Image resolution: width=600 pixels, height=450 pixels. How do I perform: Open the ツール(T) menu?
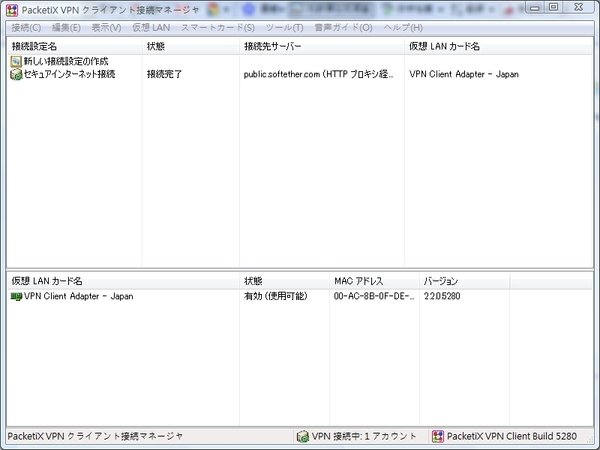point(284,28)
